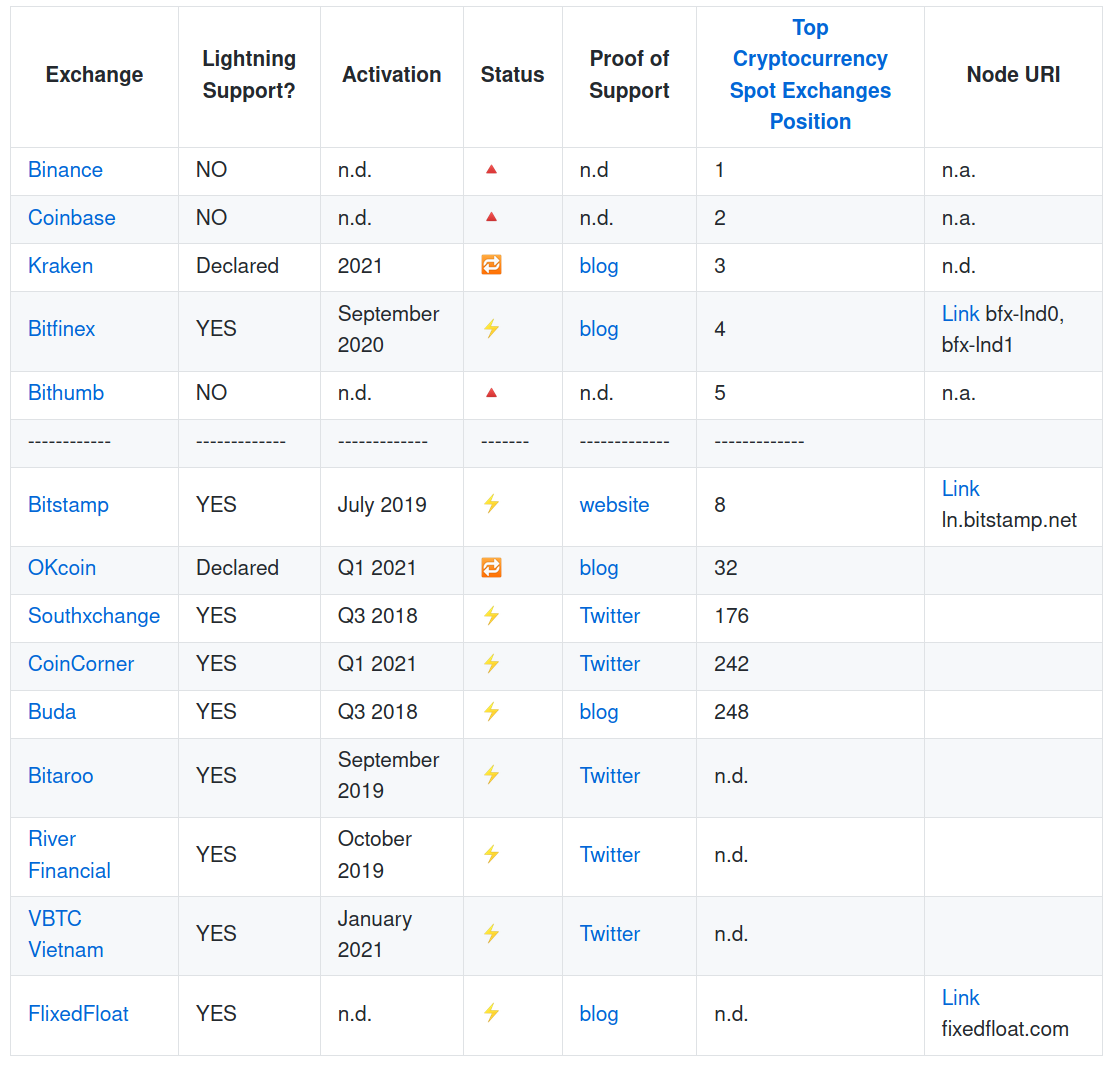The width and height of the screenshot is (1111, 1065).
Task: Open the Binance exchange link
Action: (x=65, y=170)
